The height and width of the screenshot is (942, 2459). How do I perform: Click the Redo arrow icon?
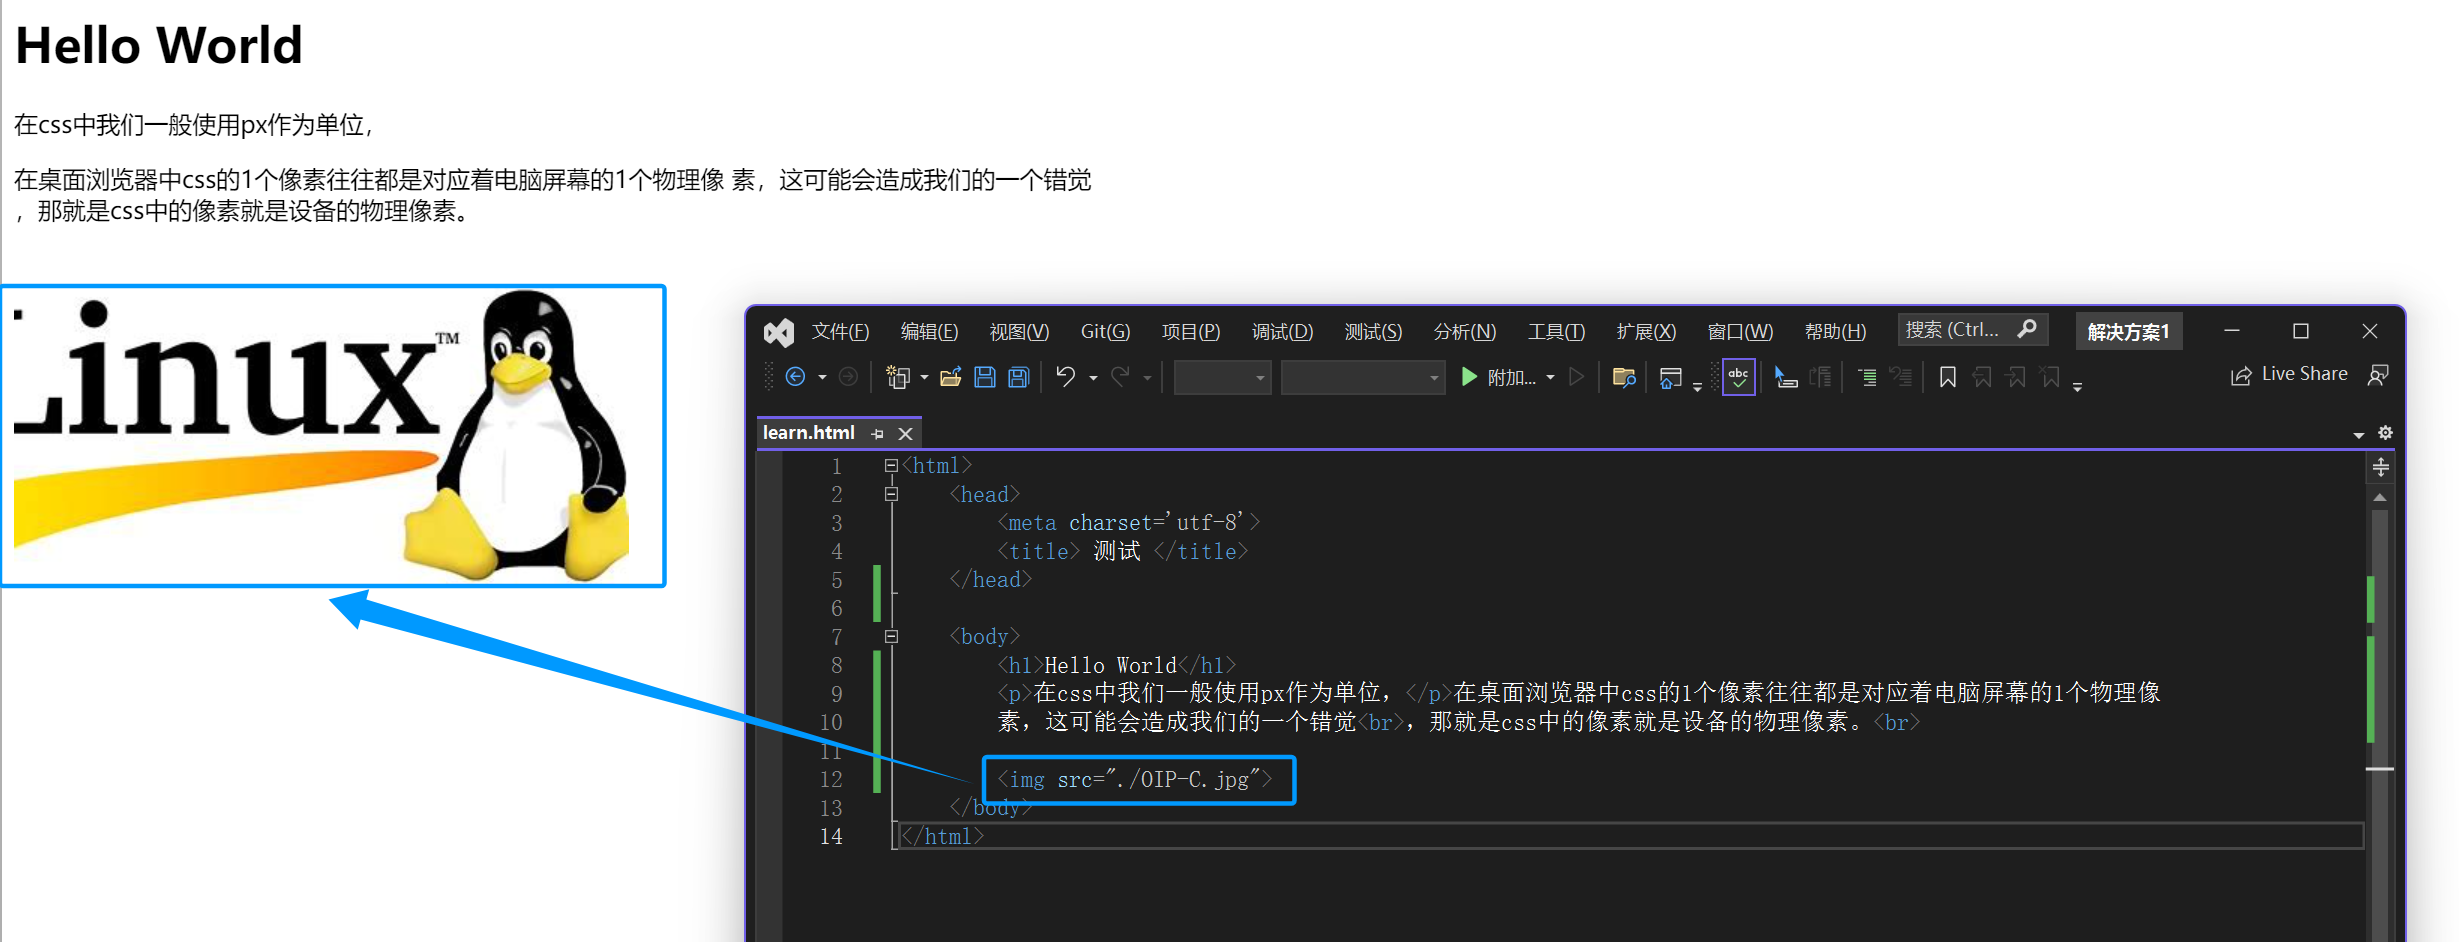[x=1120, y=377]
